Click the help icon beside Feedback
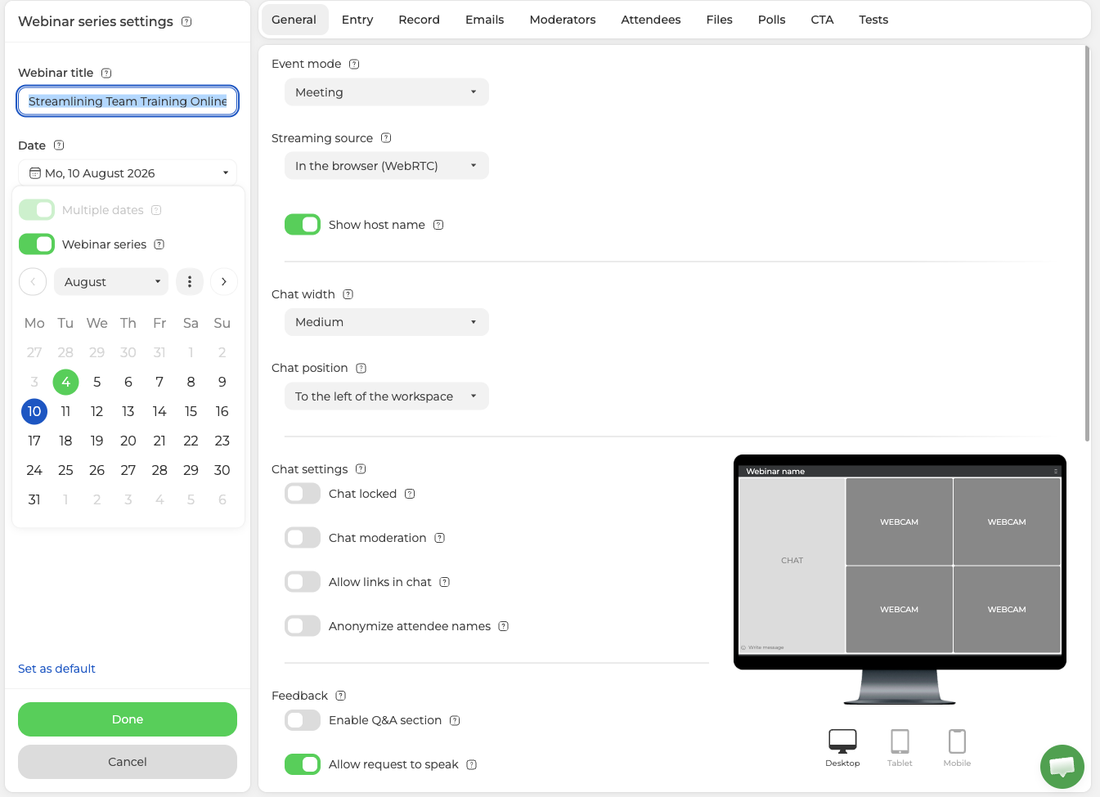 click(341, 696)
